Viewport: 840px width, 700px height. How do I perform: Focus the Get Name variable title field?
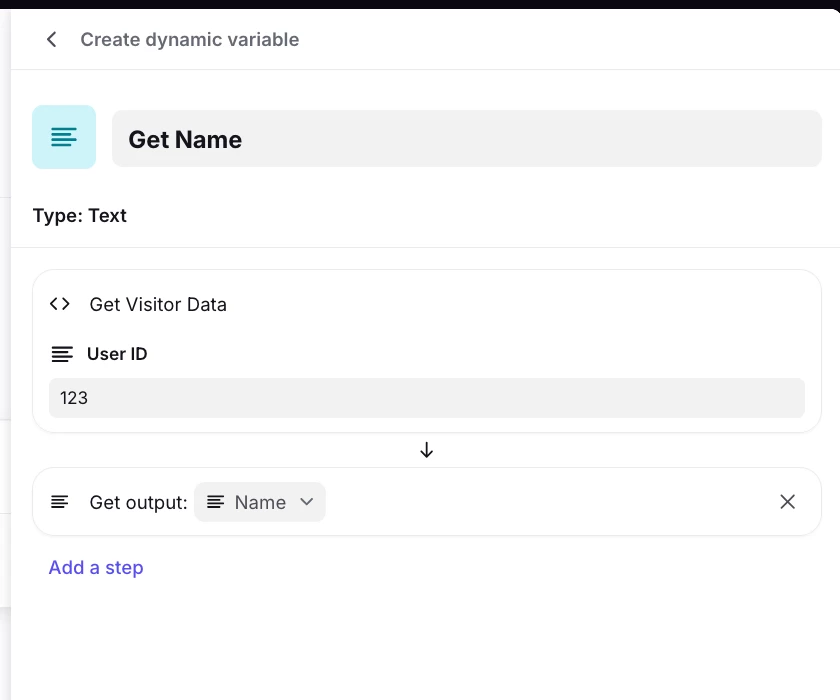(x=466, y=139)
